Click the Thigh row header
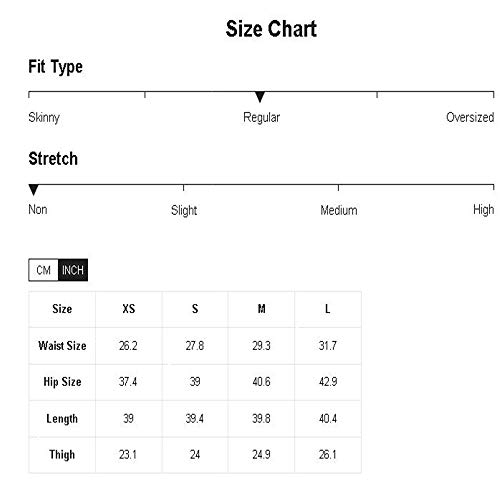Viewport: 500px width, 500px height. [x=62, y=455]
